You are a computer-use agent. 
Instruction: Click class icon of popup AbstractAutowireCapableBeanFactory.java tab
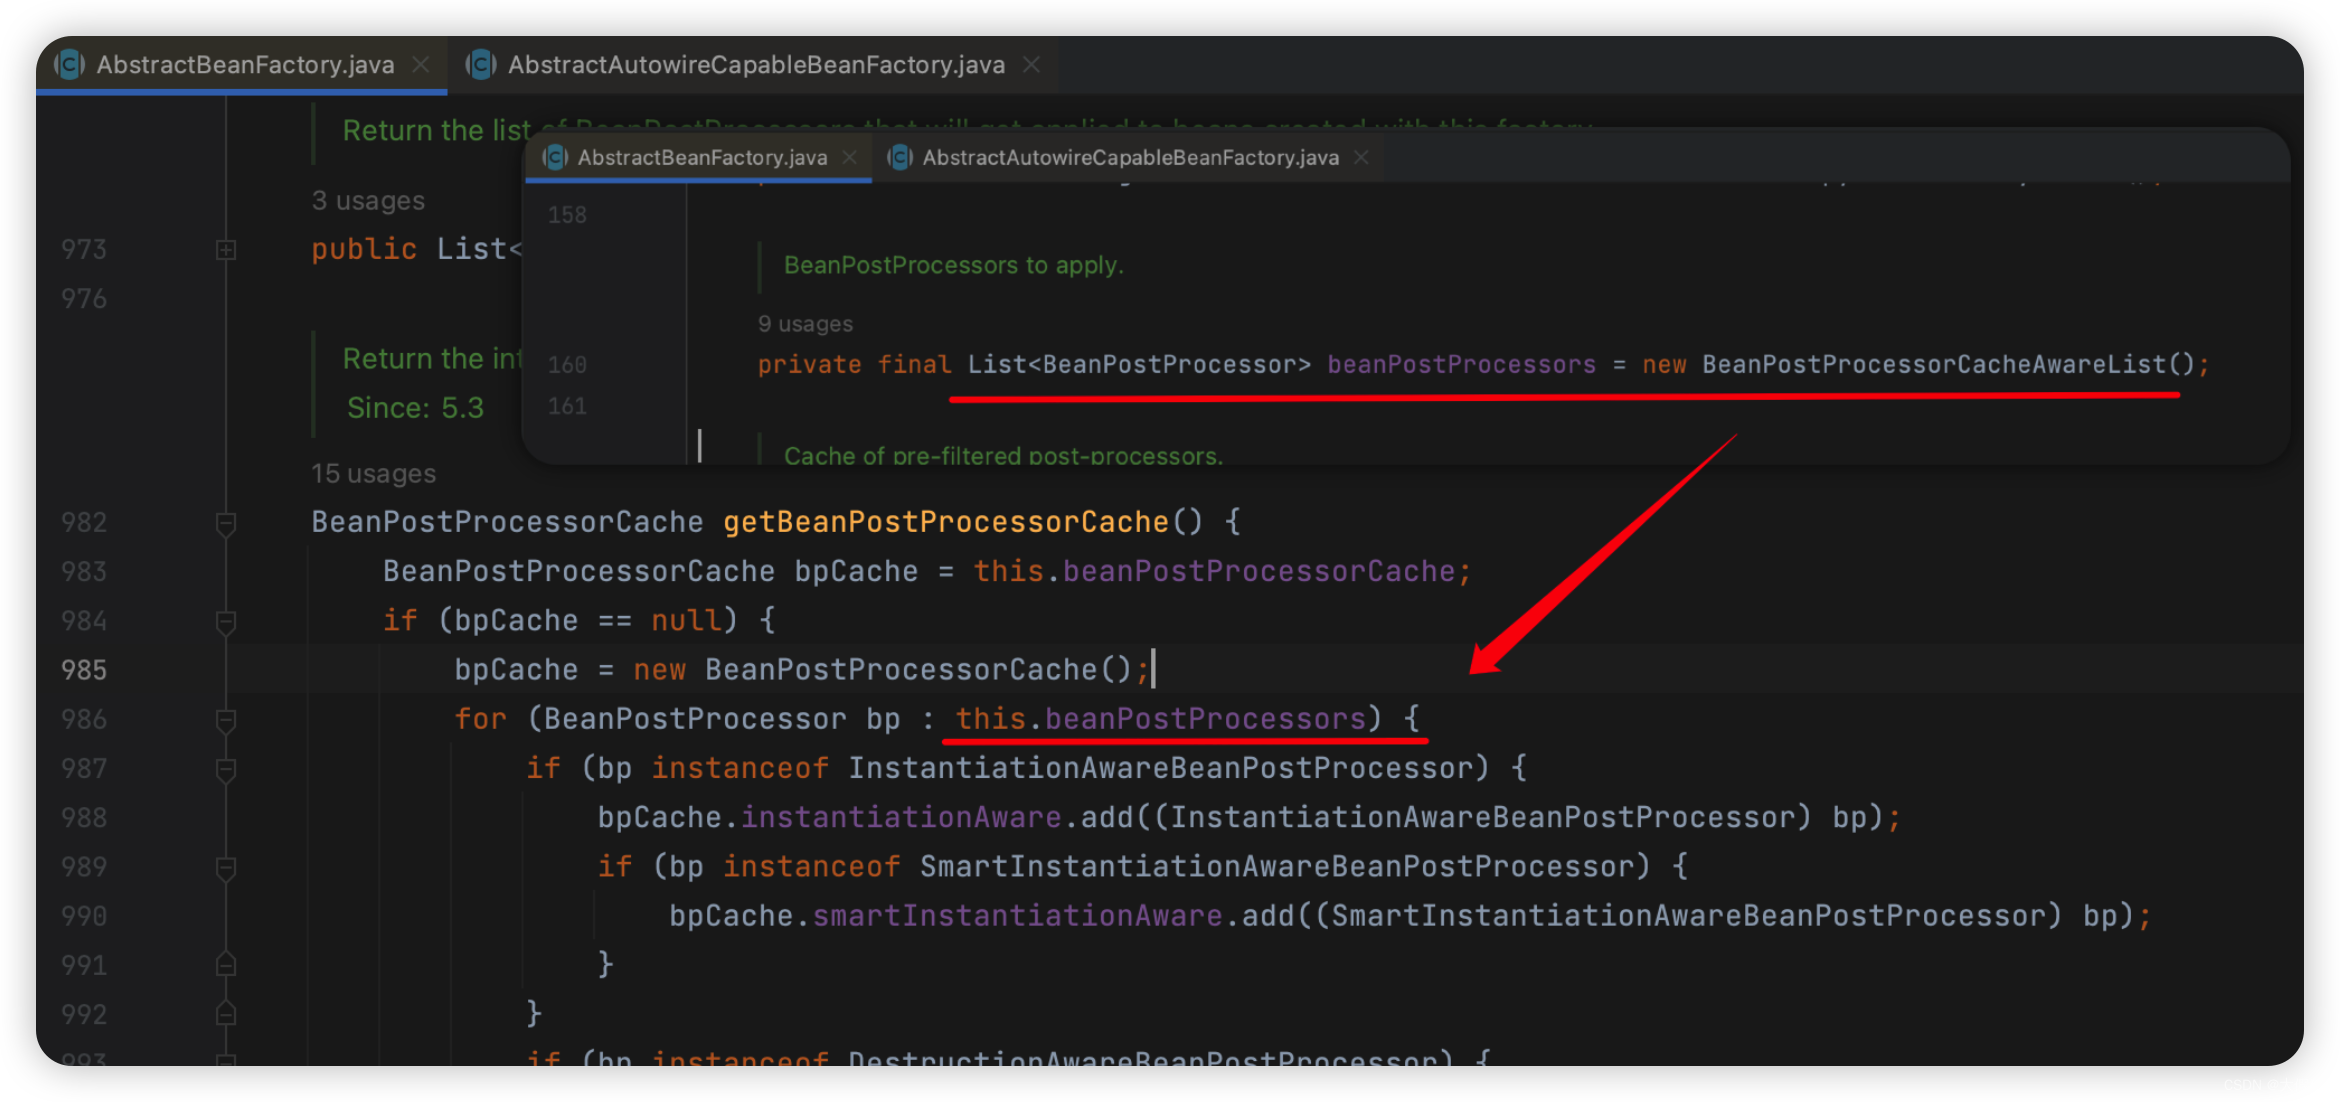click(x=900, y=158)
